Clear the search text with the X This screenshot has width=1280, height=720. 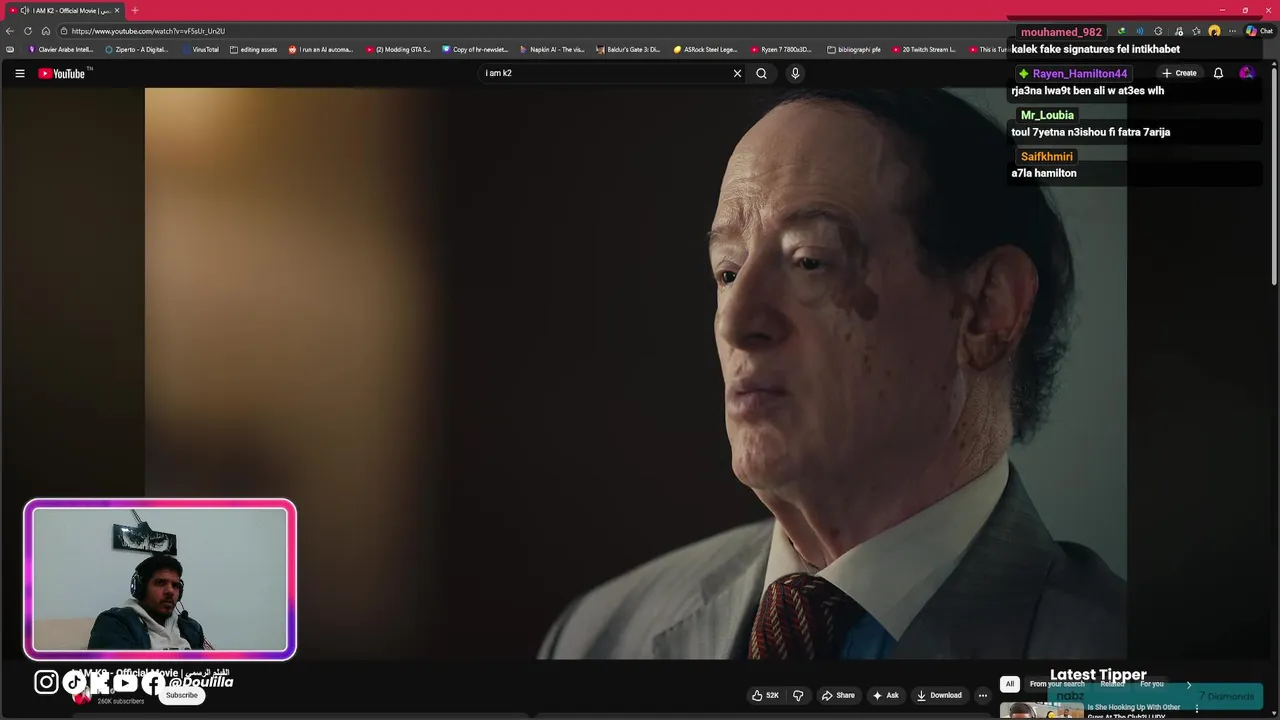738,73
